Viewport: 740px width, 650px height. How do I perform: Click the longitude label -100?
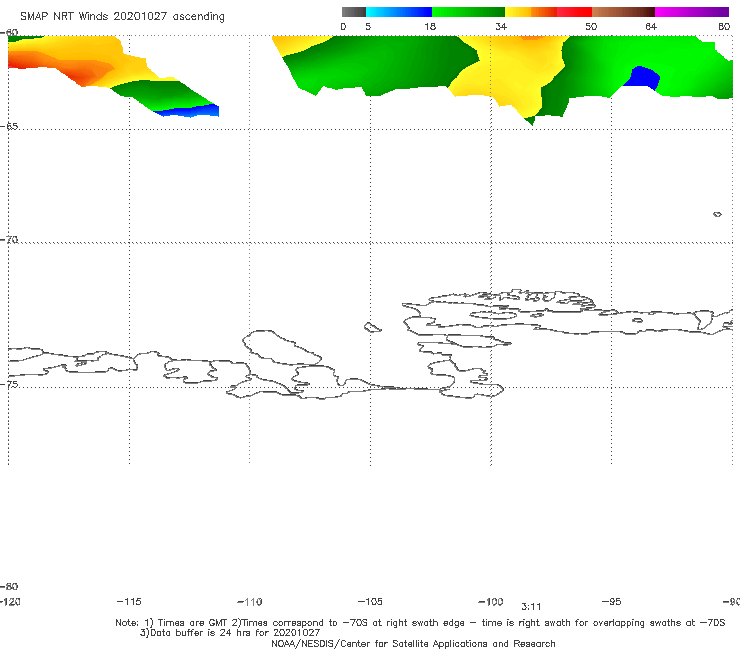click(491, 601)
